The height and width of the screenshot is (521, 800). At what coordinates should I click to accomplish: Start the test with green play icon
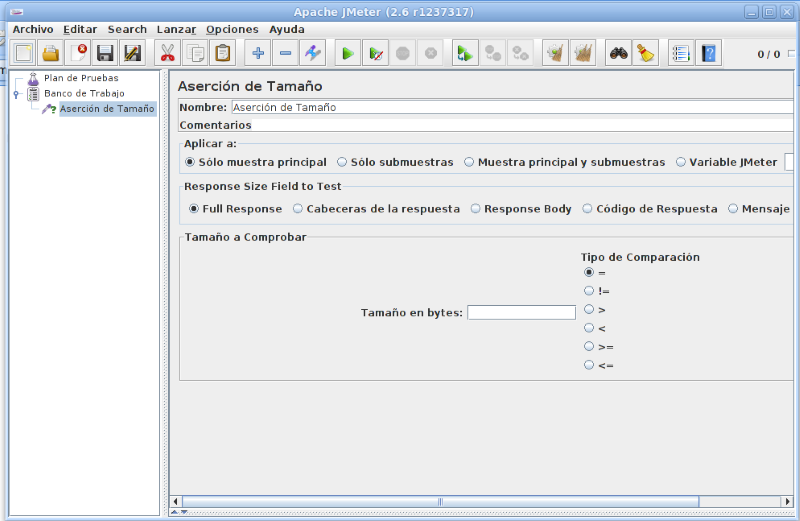point(348,53)
